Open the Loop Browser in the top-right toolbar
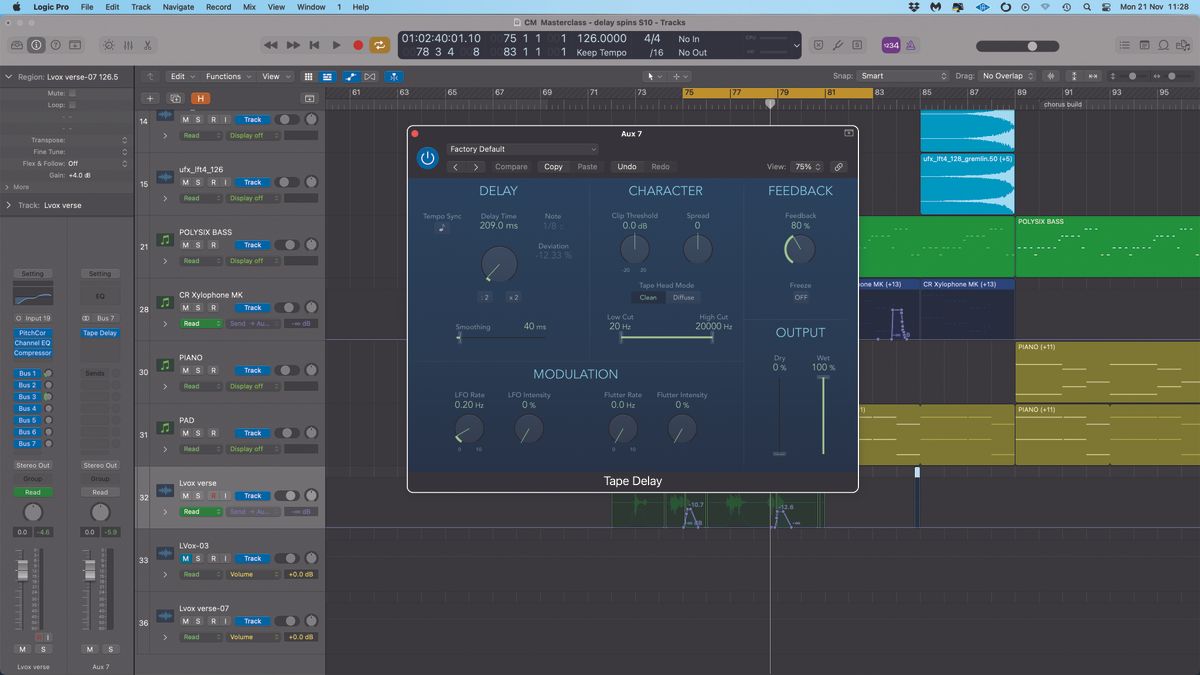 point(1164,45)
